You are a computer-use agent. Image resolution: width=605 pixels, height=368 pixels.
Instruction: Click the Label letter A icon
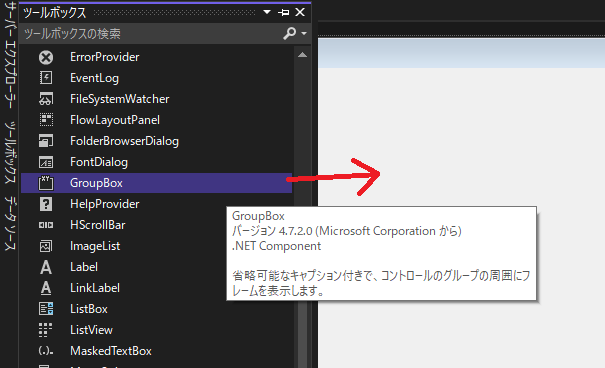pos(46,267)
